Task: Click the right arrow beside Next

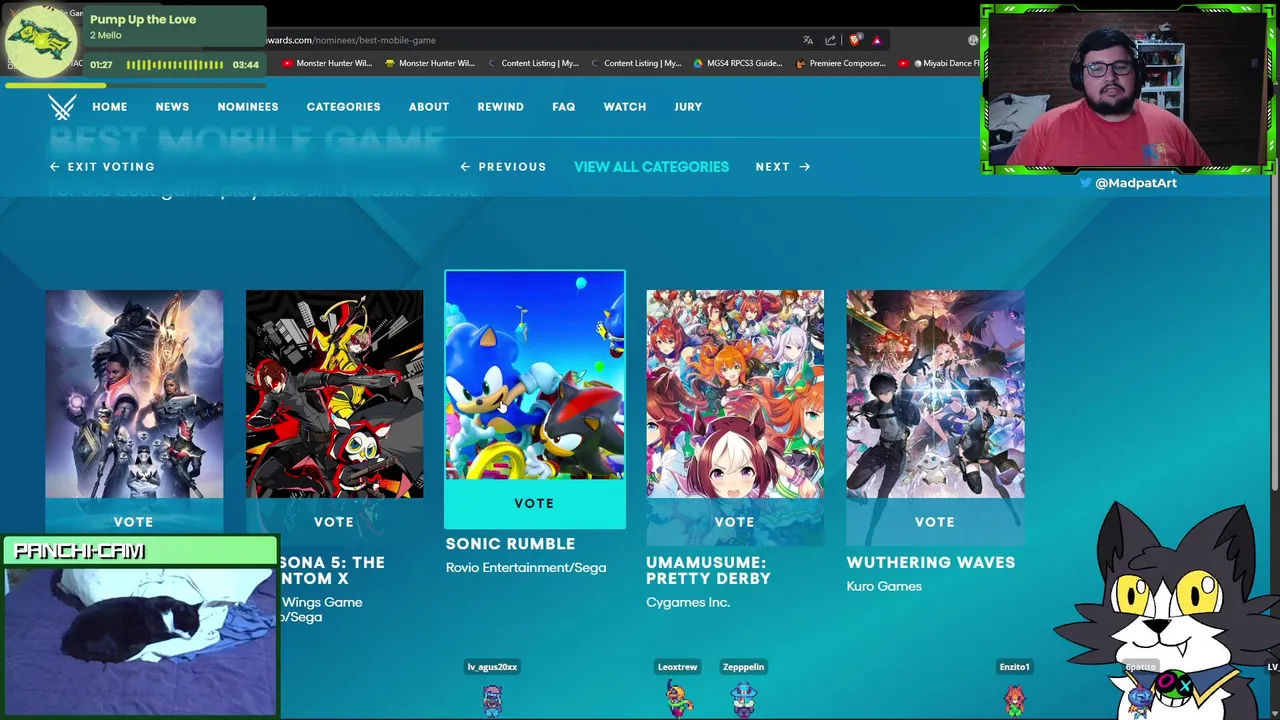Action: (x=805, y=167)
